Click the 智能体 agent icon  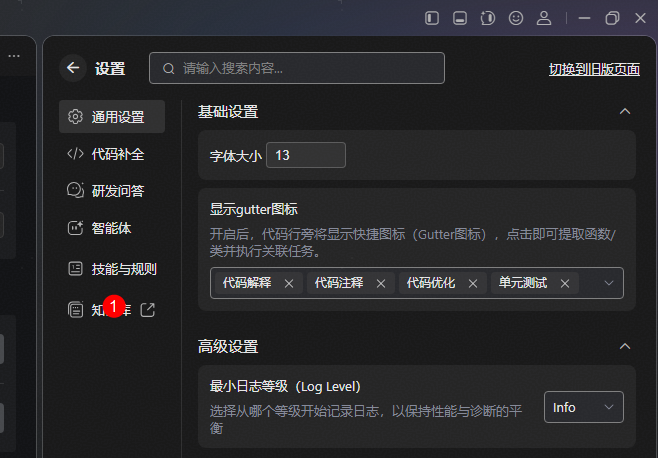click(x=76, y=228)
